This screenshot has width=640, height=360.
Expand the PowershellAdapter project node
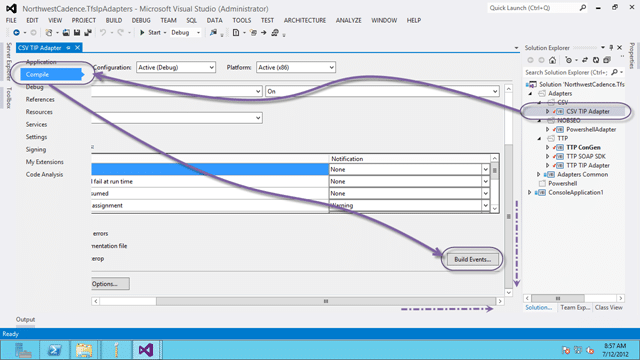tap(548, 129)
